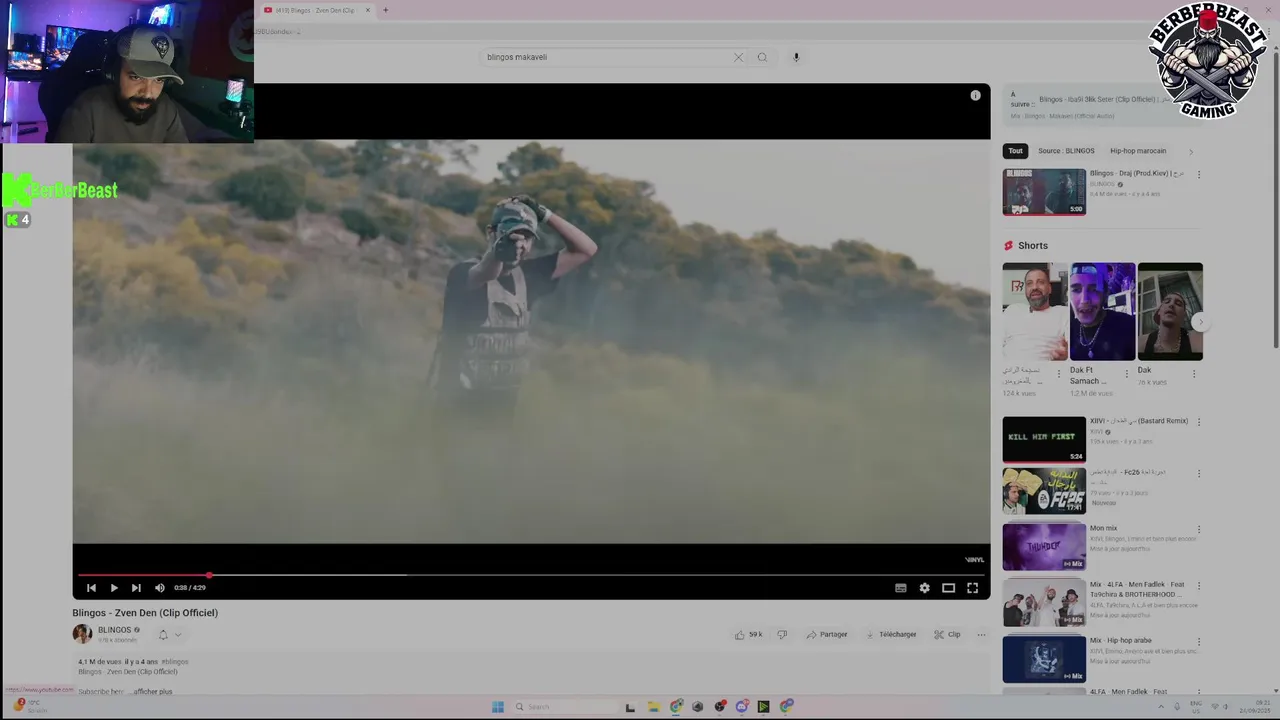Select the Tout filter chip

click(1015, 151)
